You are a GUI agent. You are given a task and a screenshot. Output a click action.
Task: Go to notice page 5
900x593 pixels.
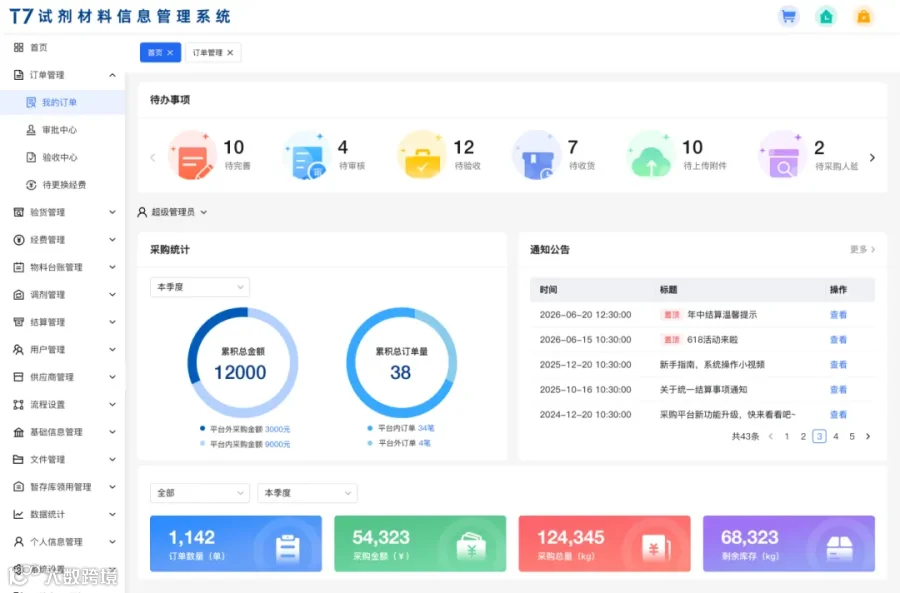pyautogui.click(x=852, y=437)
